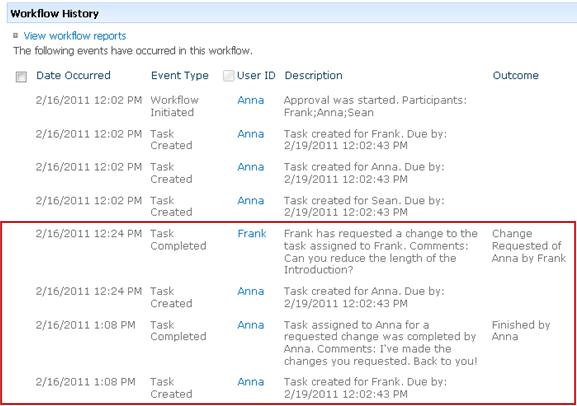Open Anna link in Task created for Sean row
The width and height of the screenshot is (577, 406).
click(251, 200)
